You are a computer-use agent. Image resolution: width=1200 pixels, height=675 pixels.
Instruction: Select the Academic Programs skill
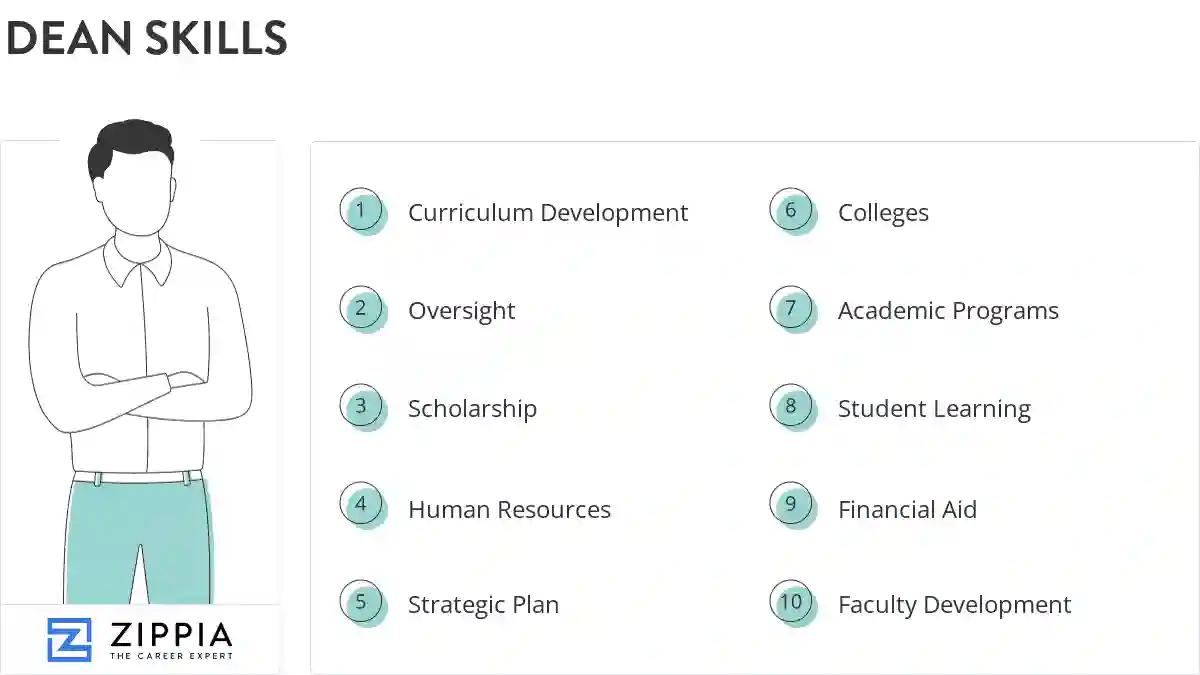click(948, 311)
